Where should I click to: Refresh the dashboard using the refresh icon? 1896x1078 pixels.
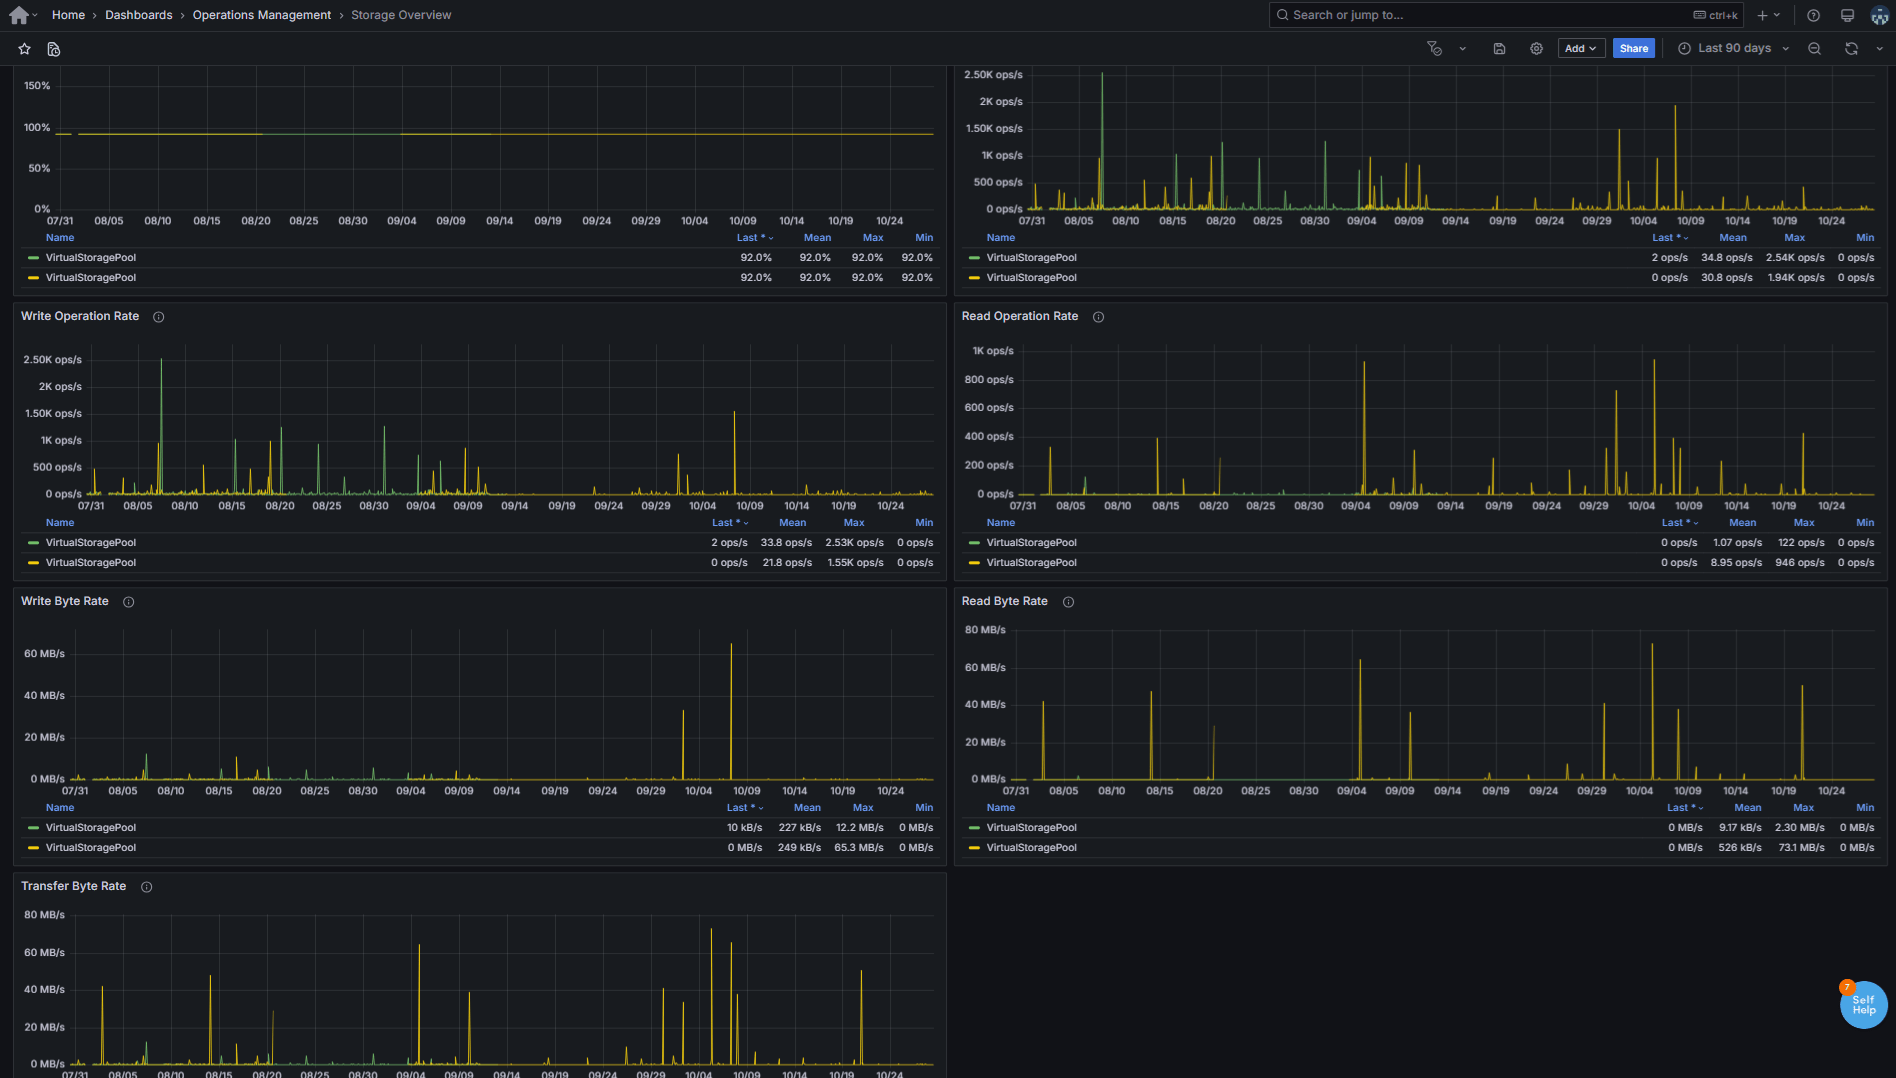coord(1851,49)
